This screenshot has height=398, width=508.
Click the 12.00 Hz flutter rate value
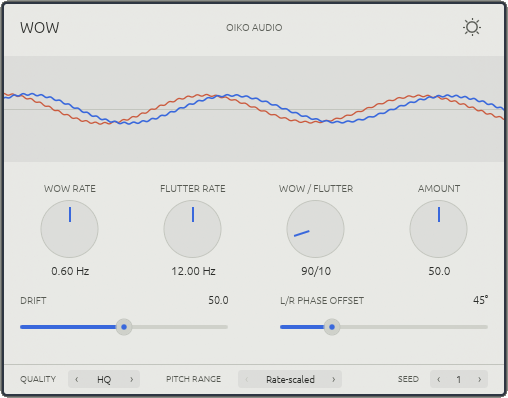(x=193, y=271)
